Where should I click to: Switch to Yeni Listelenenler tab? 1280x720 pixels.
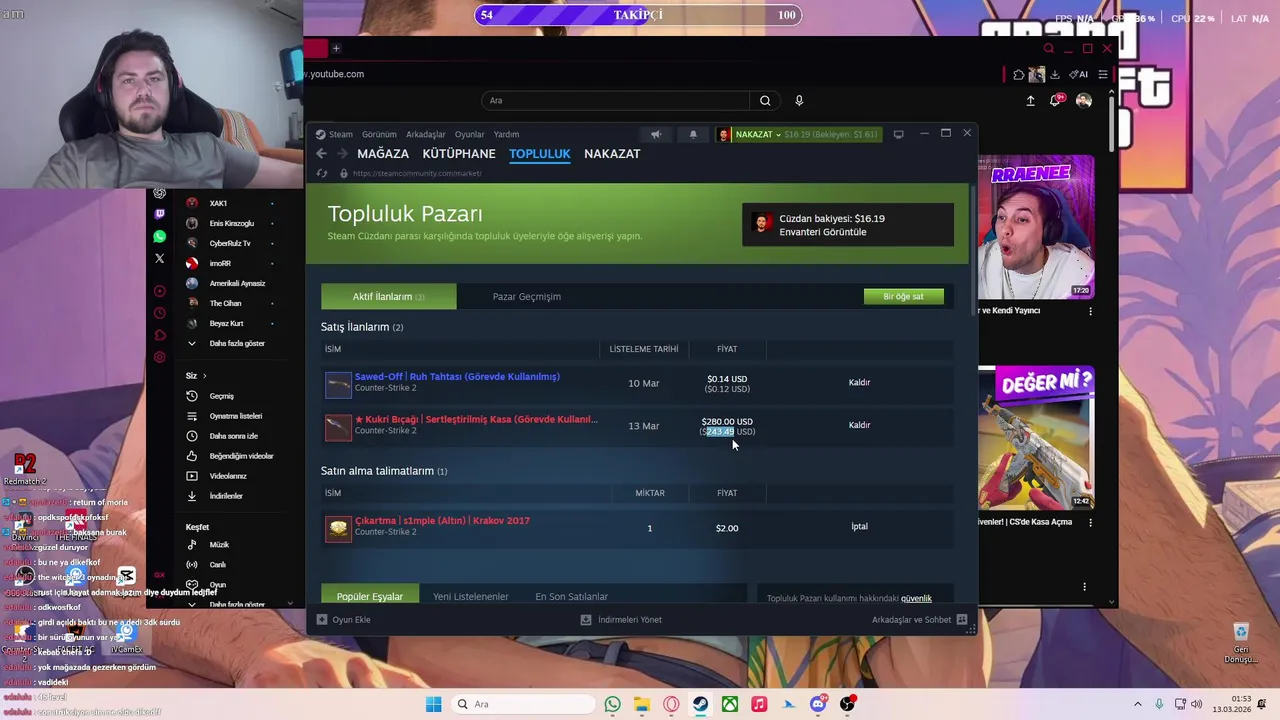point(471,597)
